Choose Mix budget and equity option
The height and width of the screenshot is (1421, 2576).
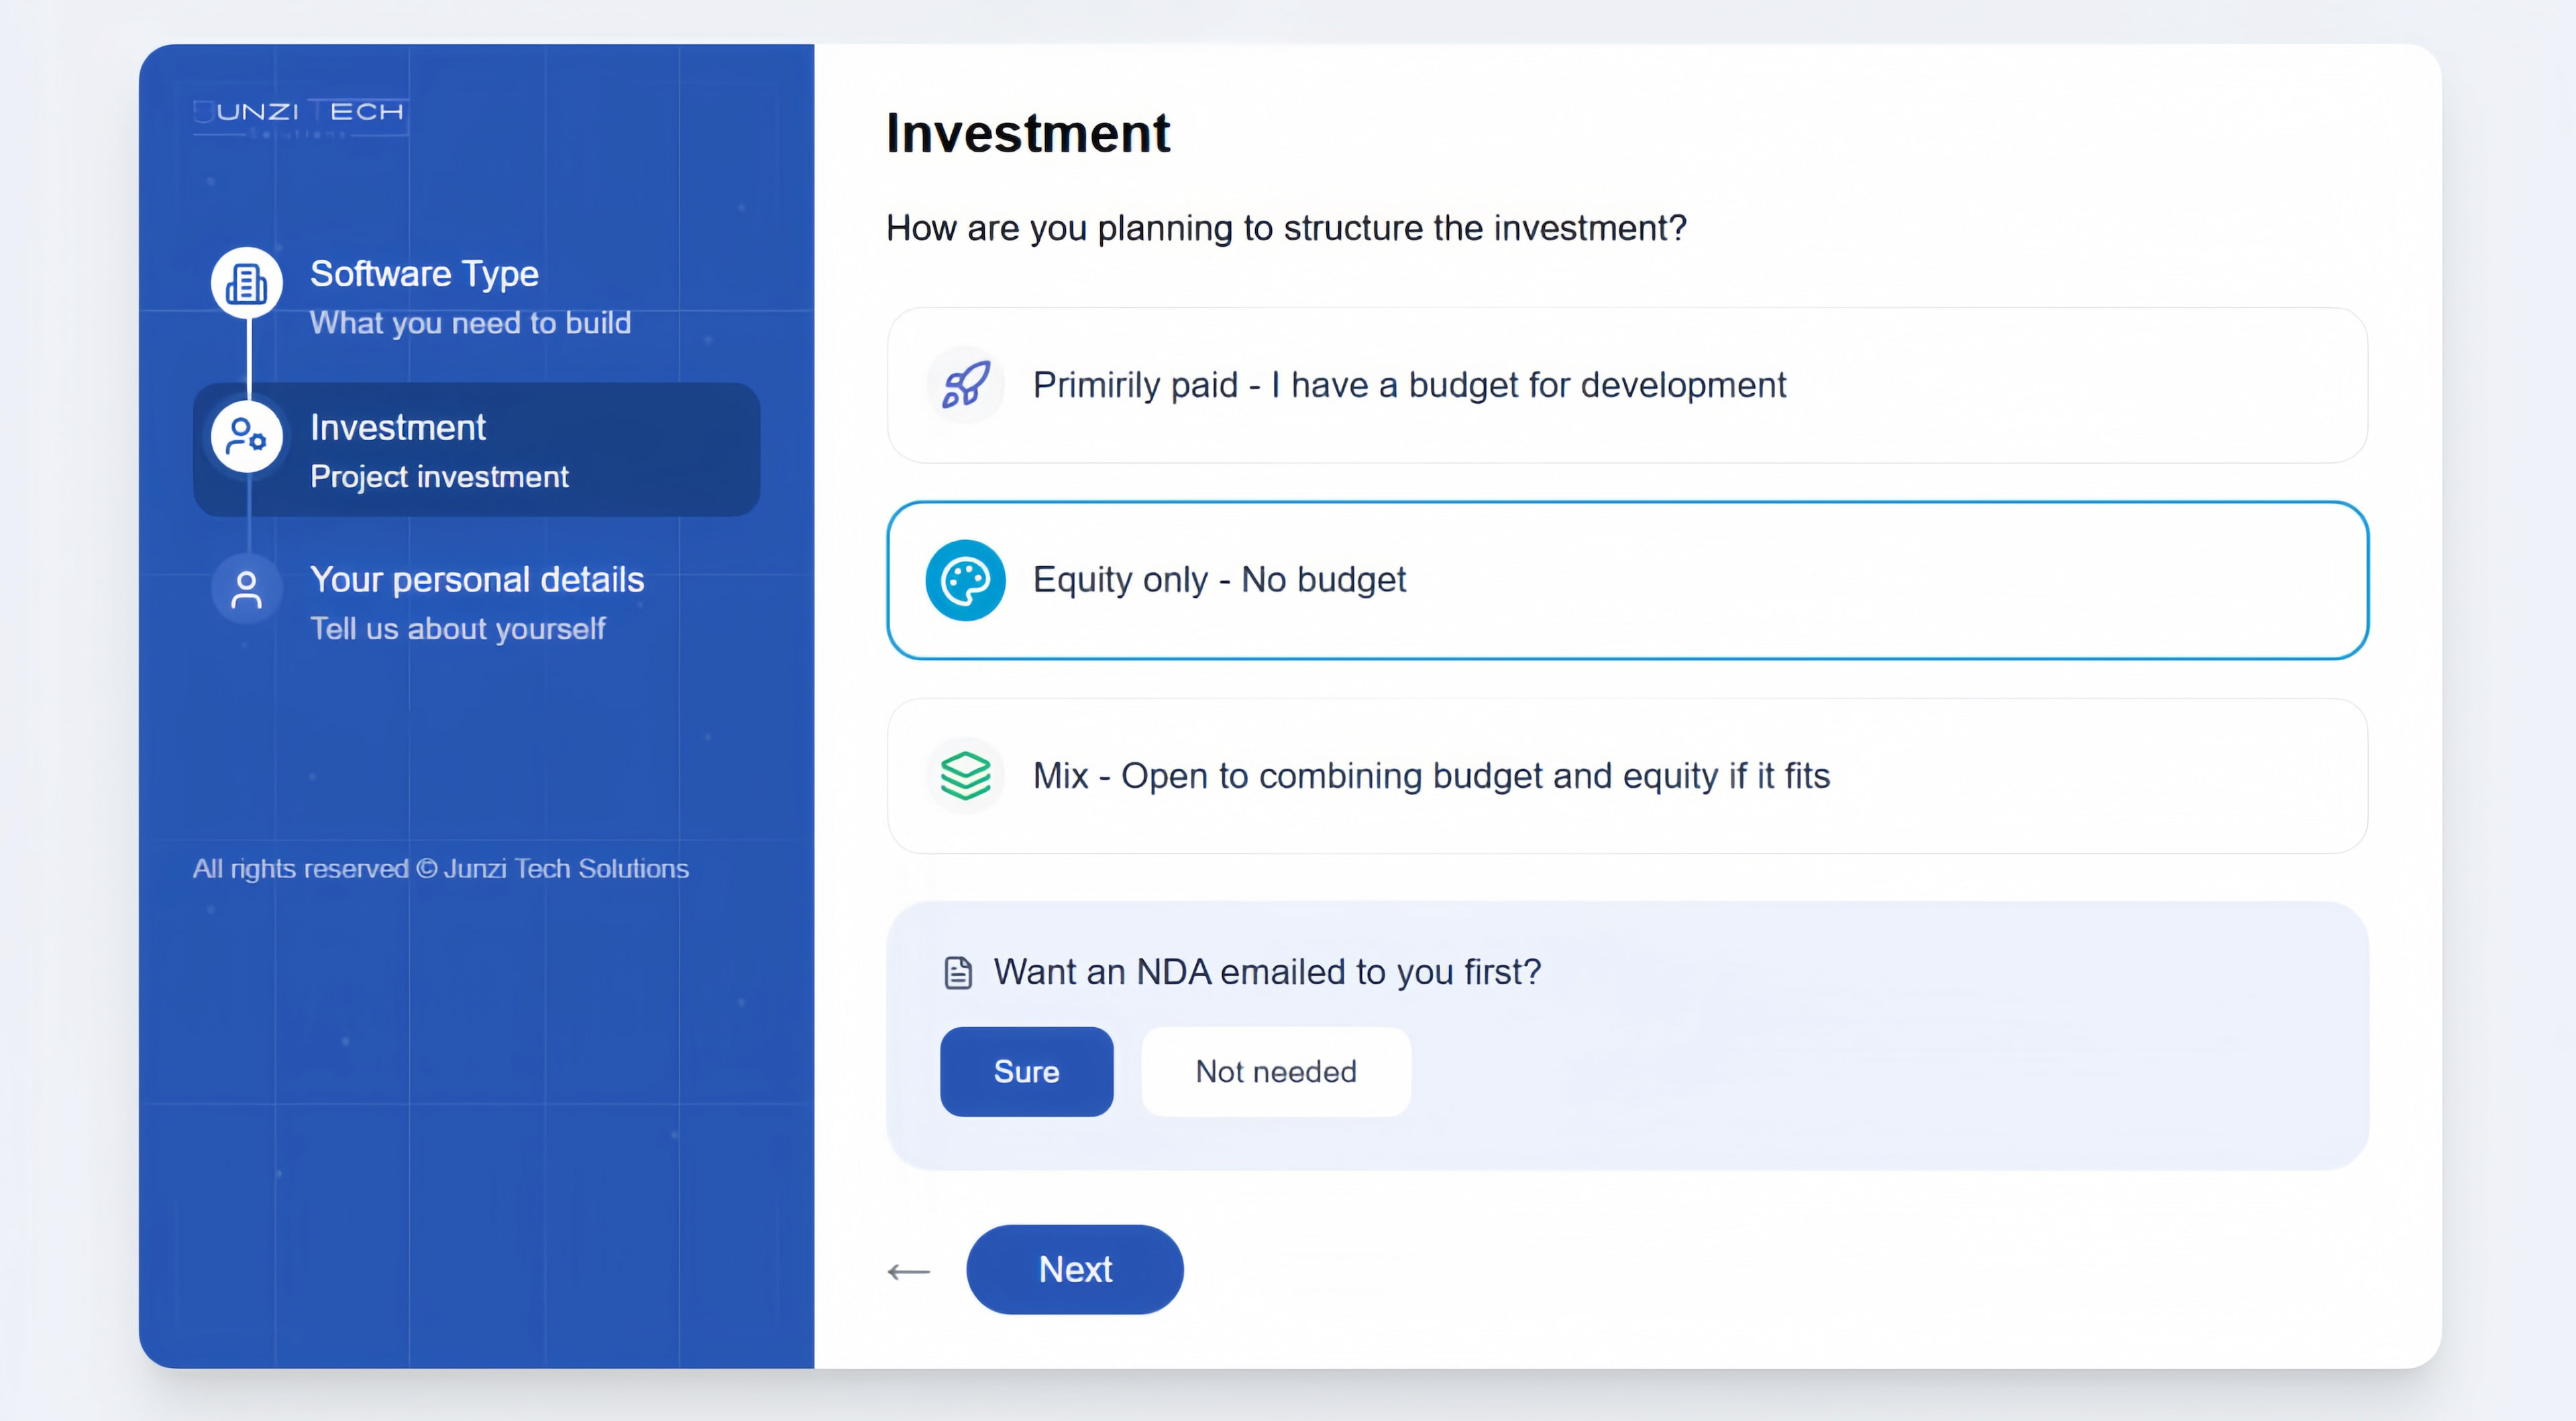click(x=1626, y=776)
